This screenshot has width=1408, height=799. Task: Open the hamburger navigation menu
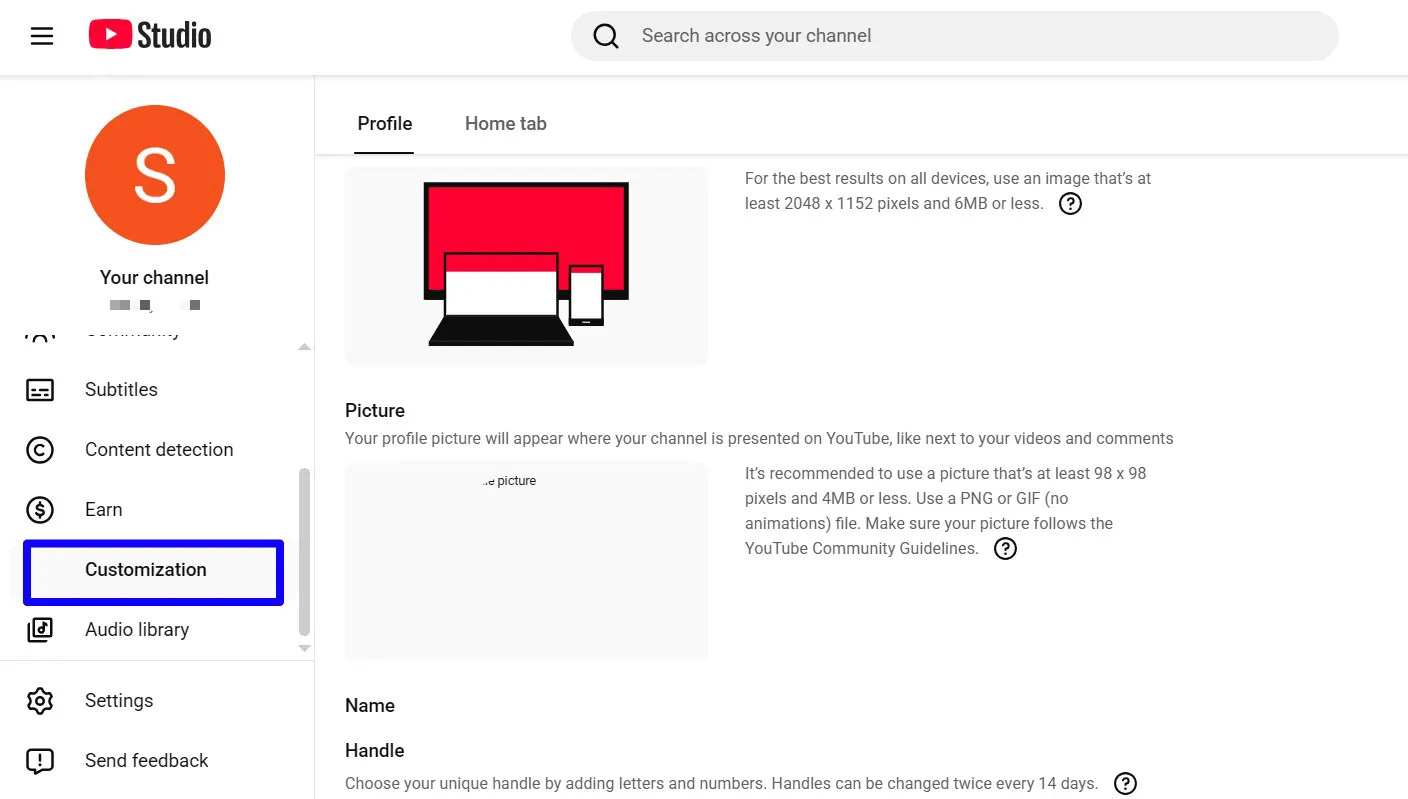[x=42, y=37]
